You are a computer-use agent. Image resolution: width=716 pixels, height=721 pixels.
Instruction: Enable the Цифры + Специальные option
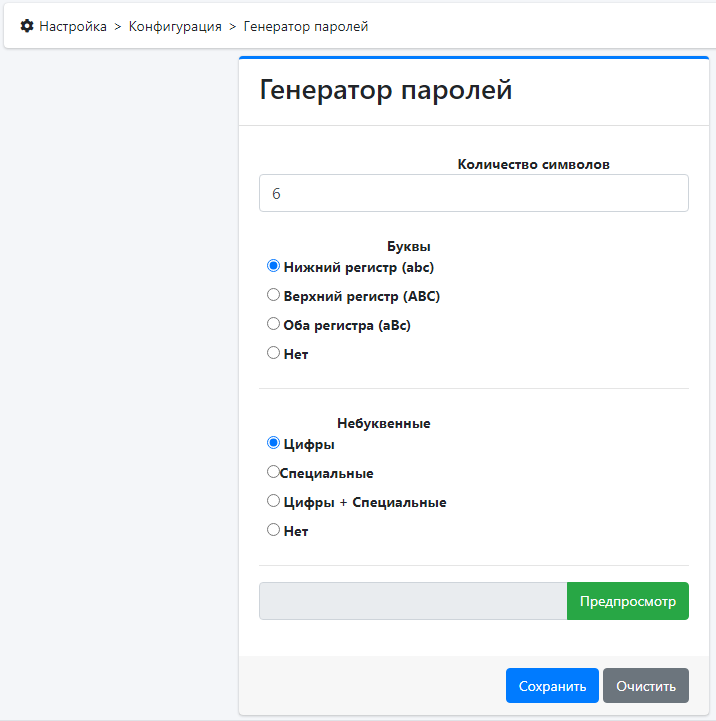point(273,501)
